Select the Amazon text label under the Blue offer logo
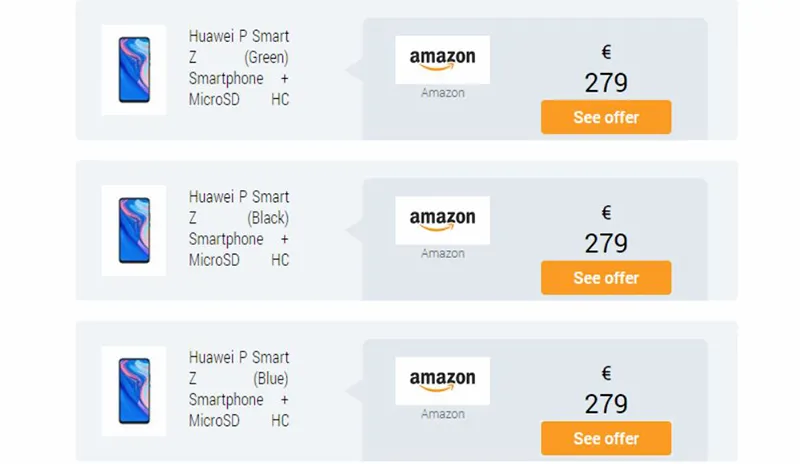 [442, 413]
